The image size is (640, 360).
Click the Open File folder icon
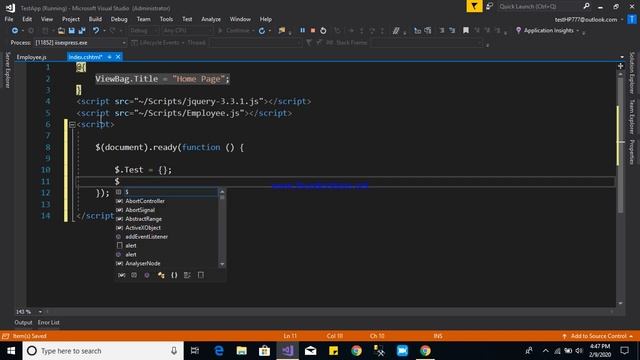[x=61, y=31]
